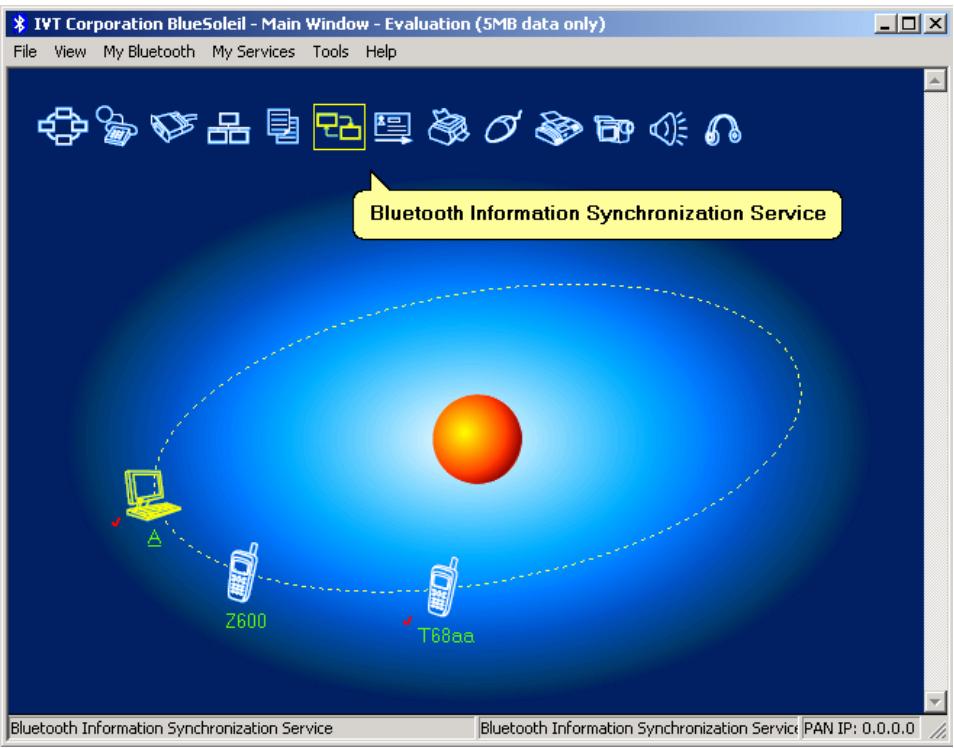This screenshot has height=748, width=954.
Task: Click the Z600 device label
Action: 246,621
